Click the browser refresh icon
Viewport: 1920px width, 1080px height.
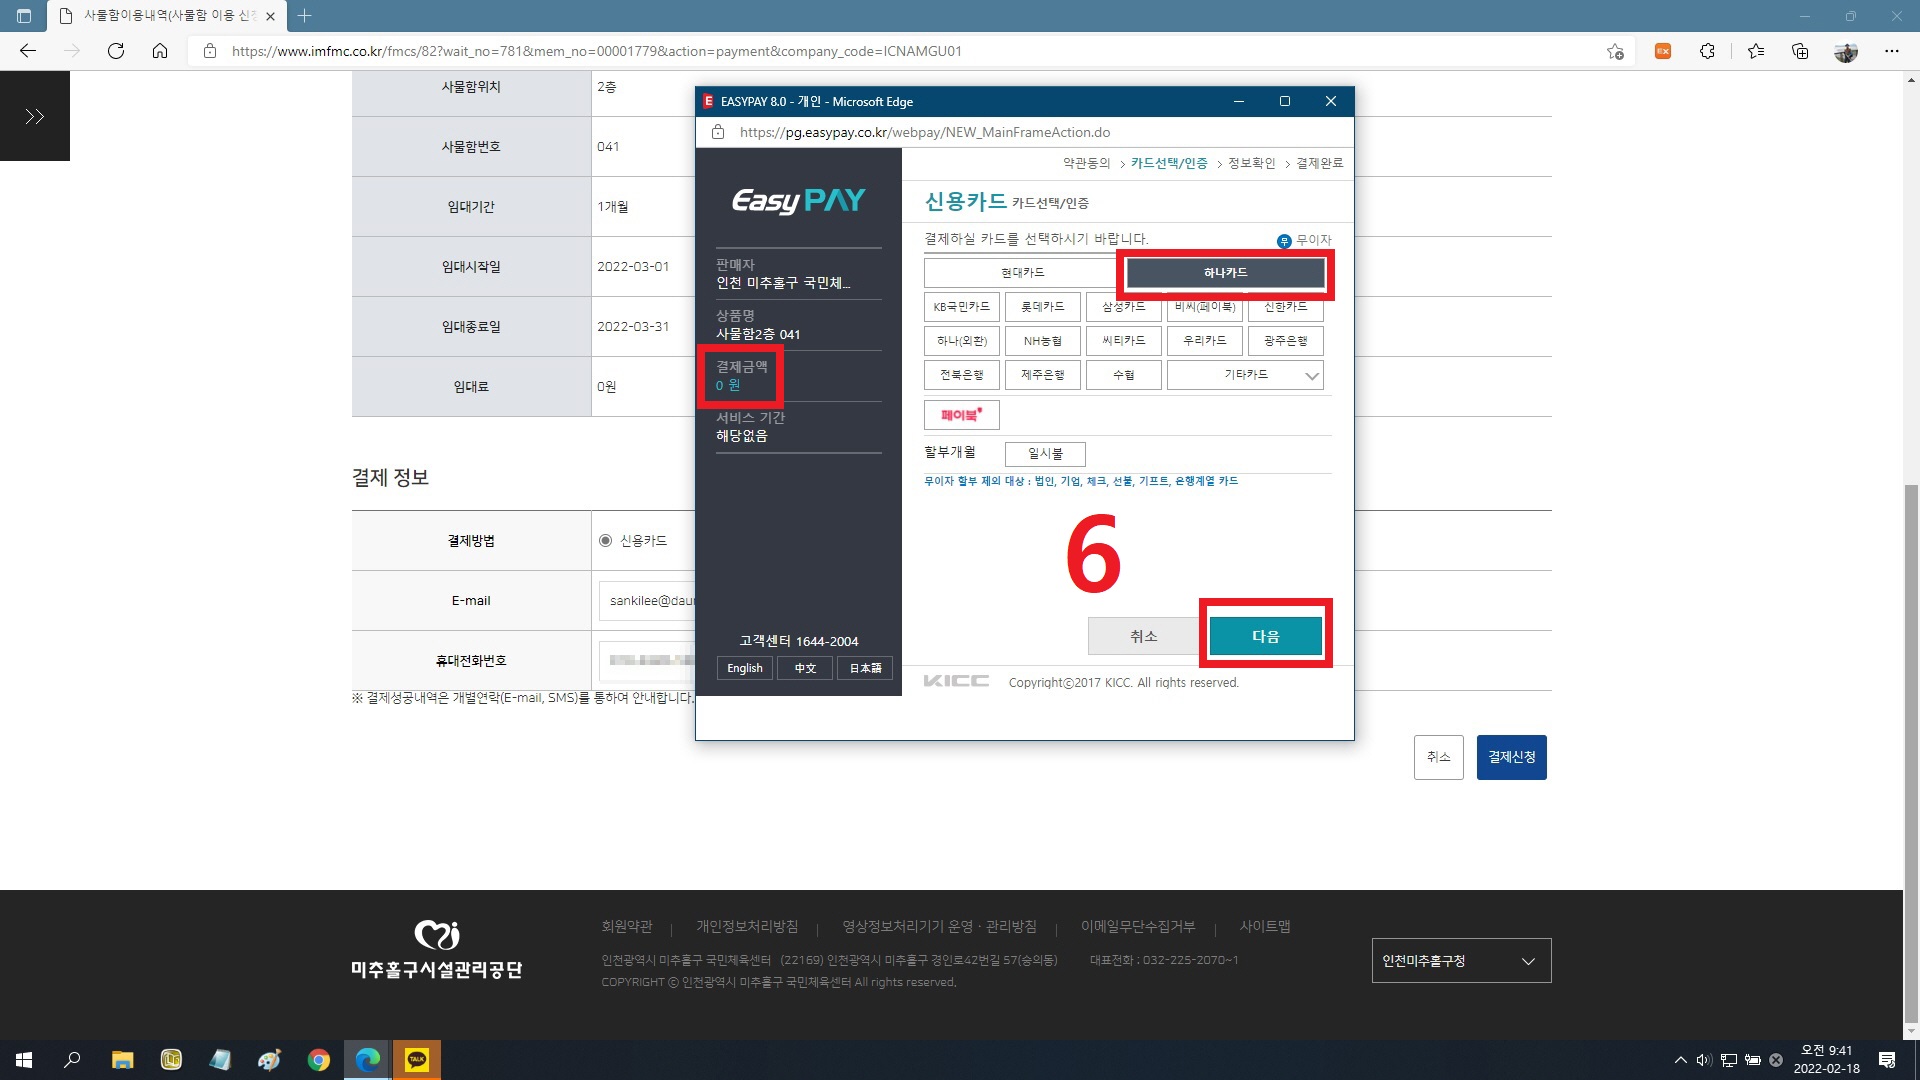[116, 51]
